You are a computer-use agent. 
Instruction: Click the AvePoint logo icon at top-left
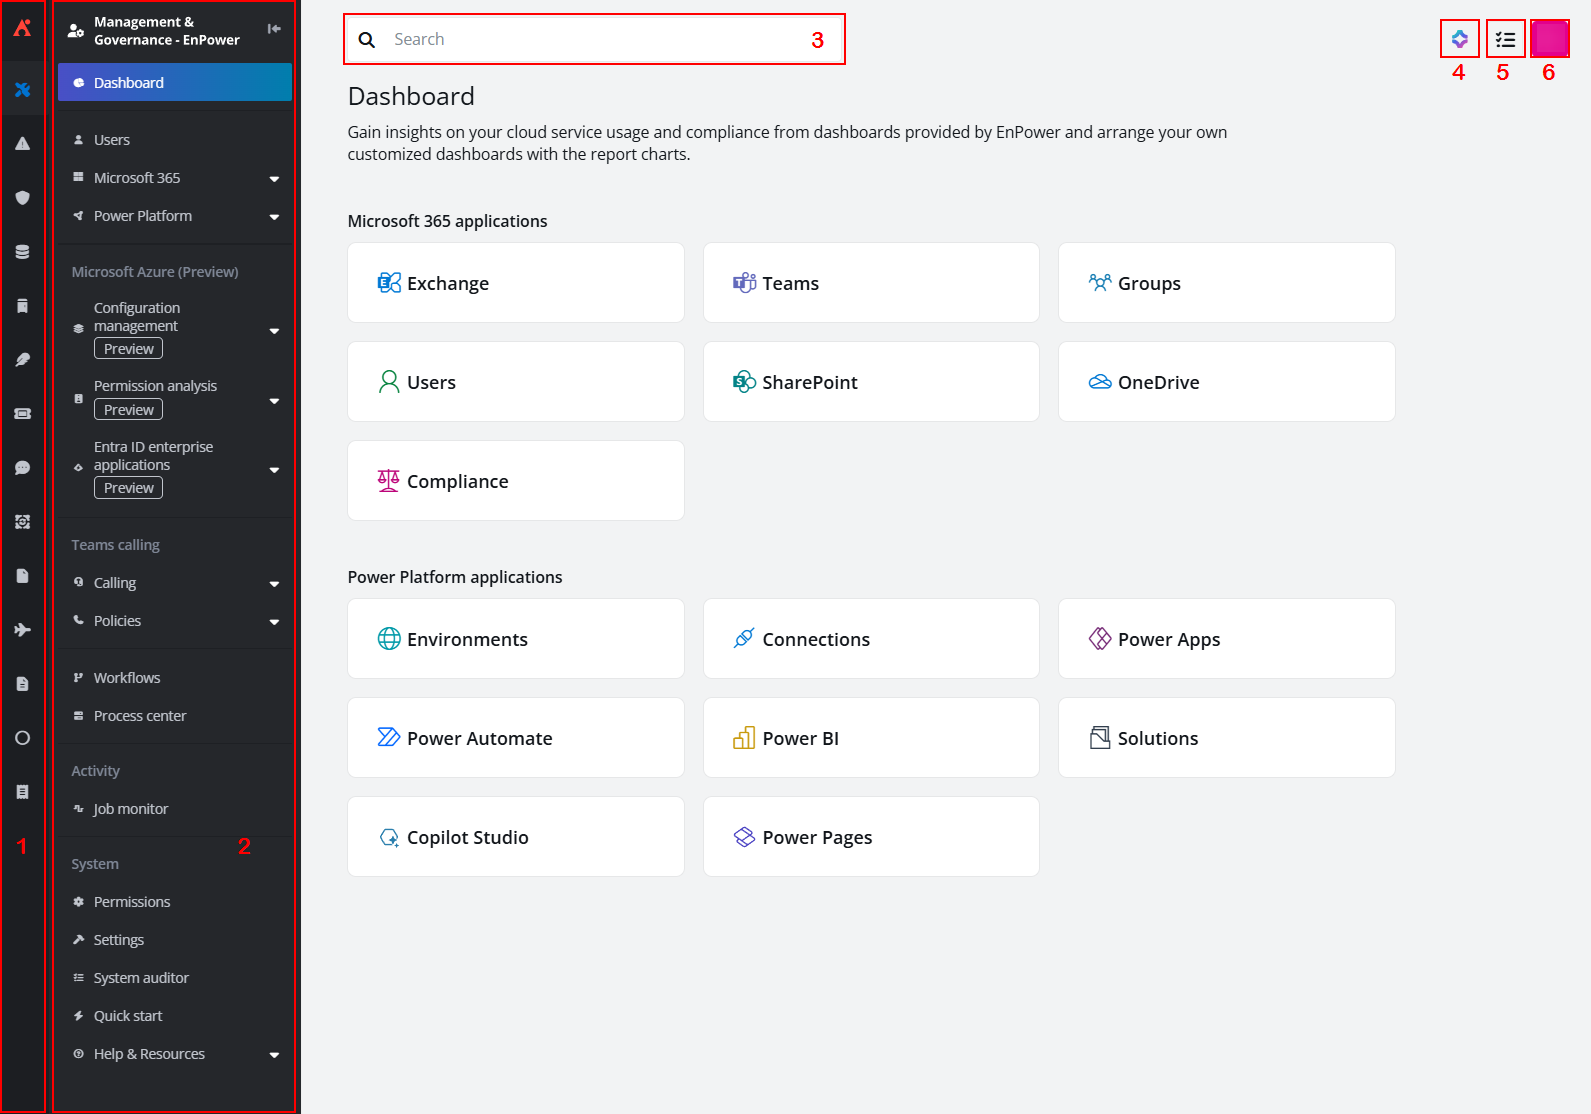(22, 28)
